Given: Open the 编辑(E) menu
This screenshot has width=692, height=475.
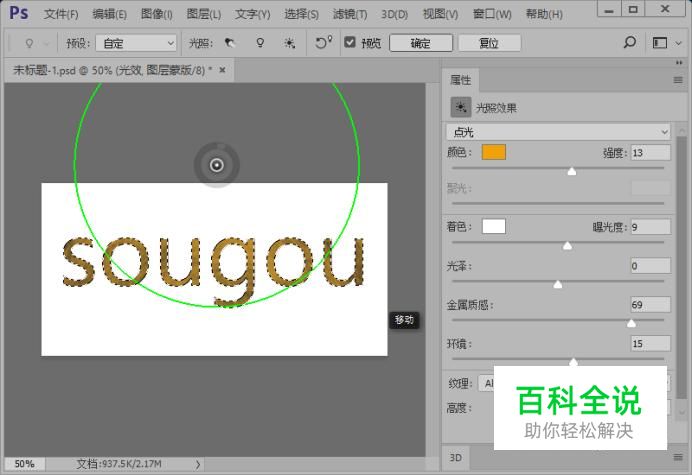Looking at the screenshot, I should (x=109, y=14).
